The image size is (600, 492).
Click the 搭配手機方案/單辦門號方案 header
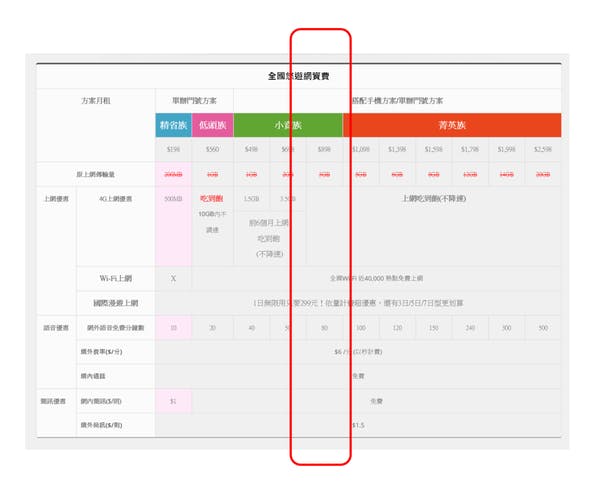[397, 101]
